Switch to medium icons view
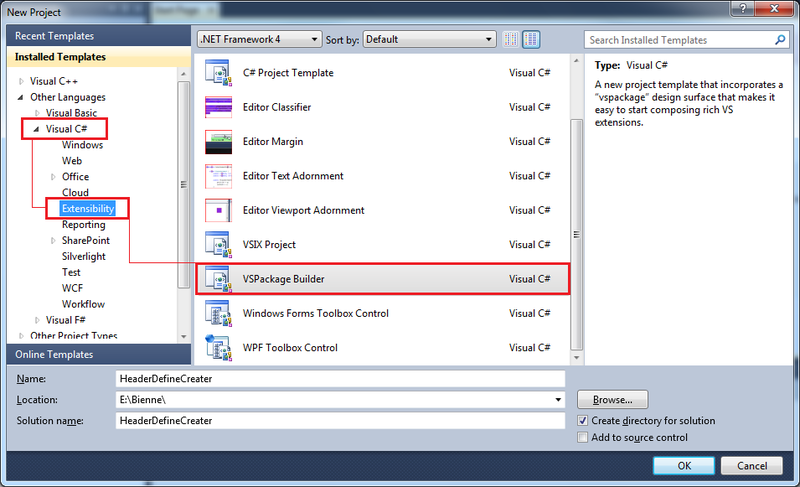800x487 pixels. click(531, 39)
